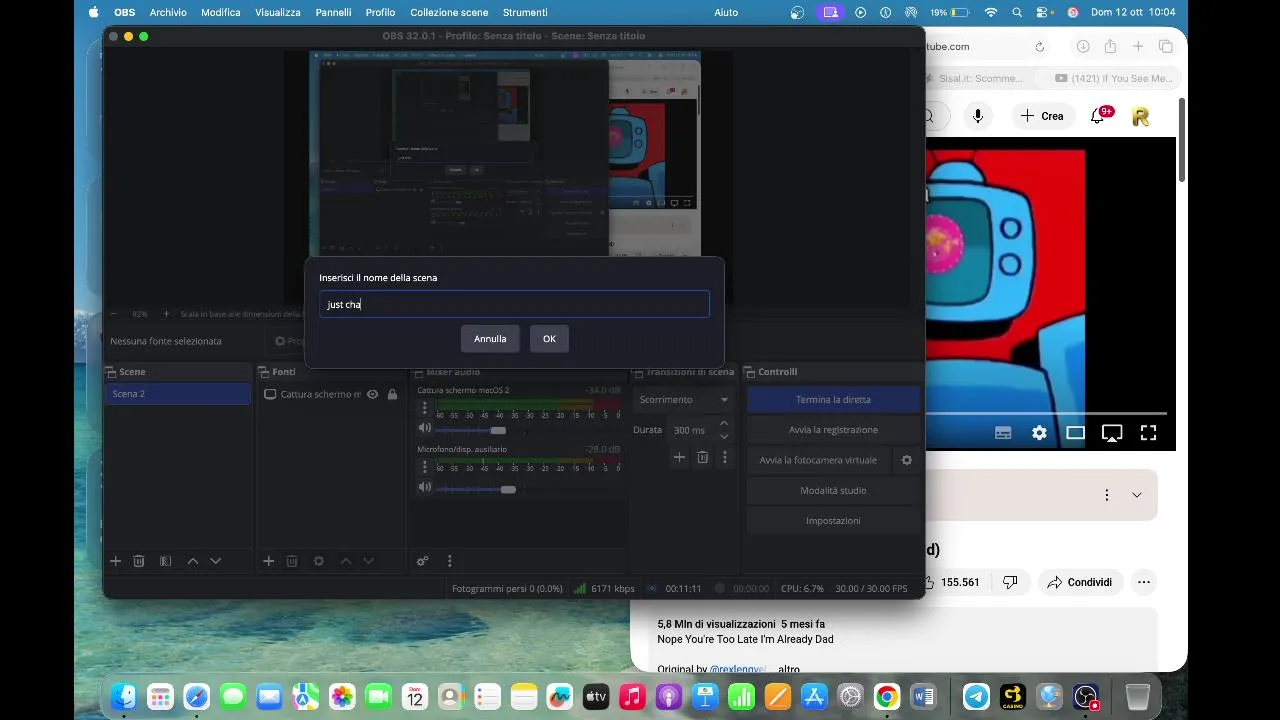Open Strumenti menu
Image resolution: width=1280 pixels, height=720 pixels.
[525, 12]
